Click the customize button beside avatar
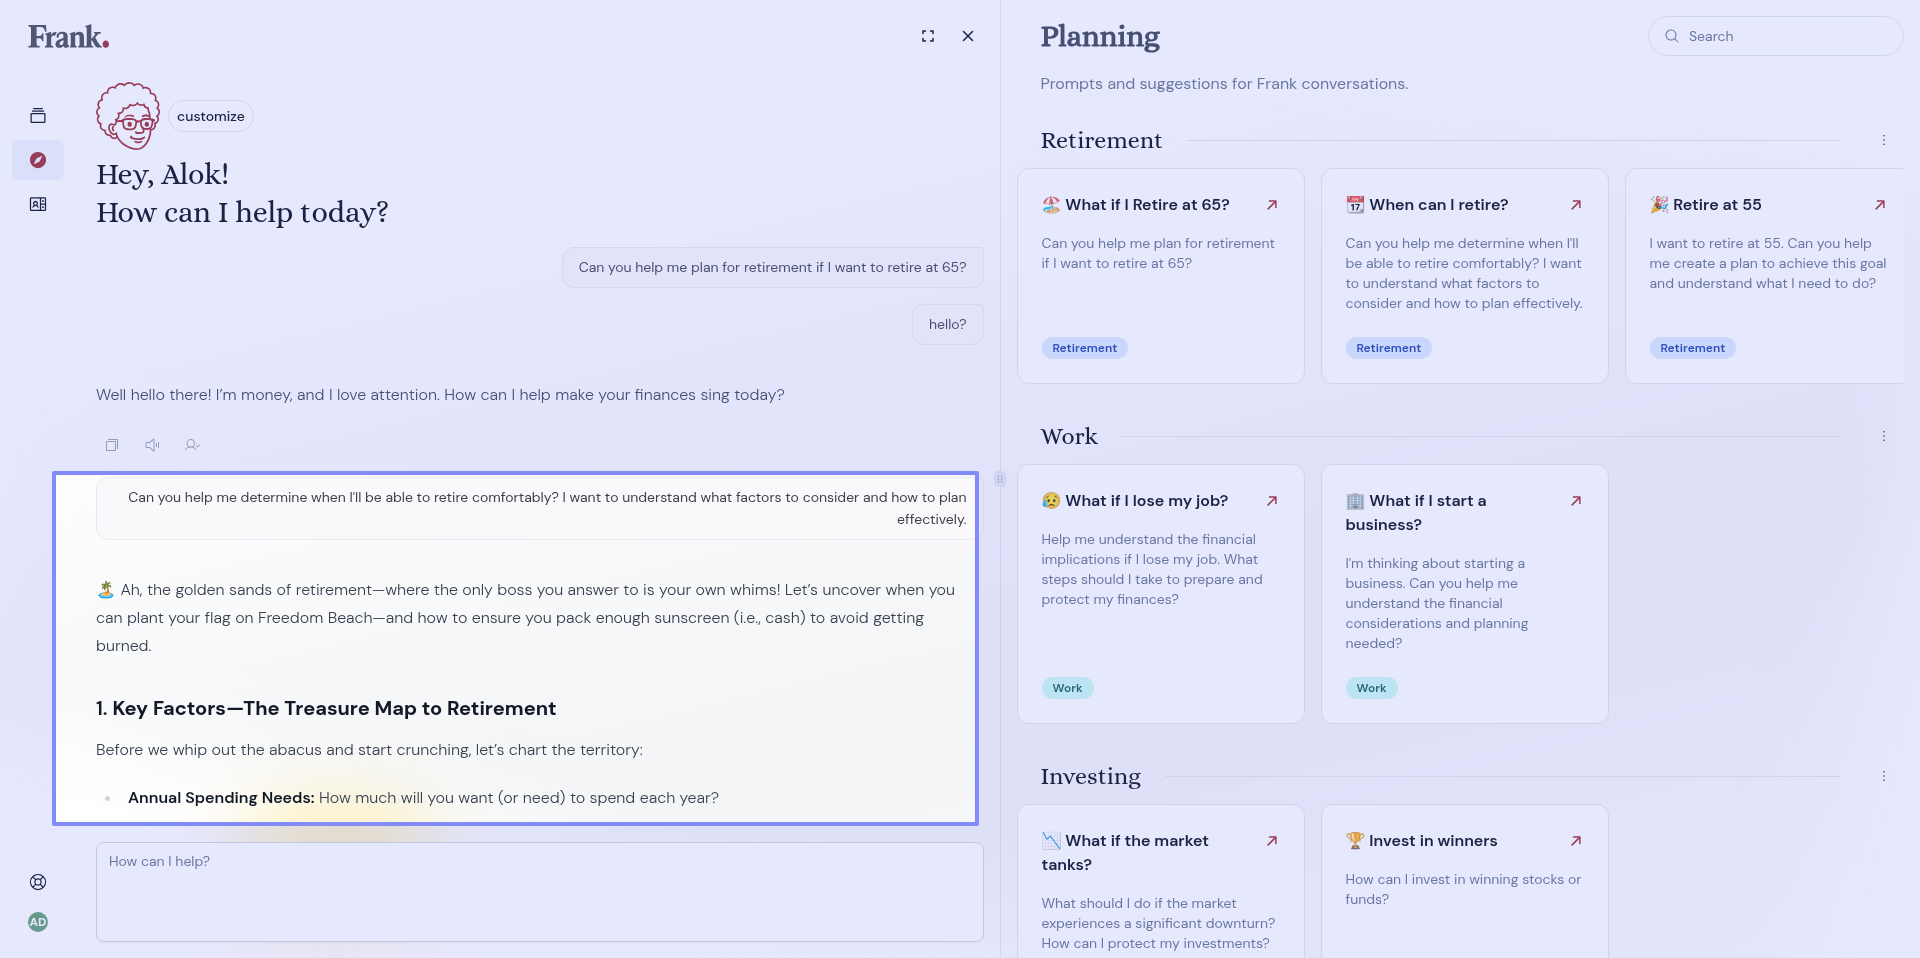1920x958 pixels. point(210,116)
